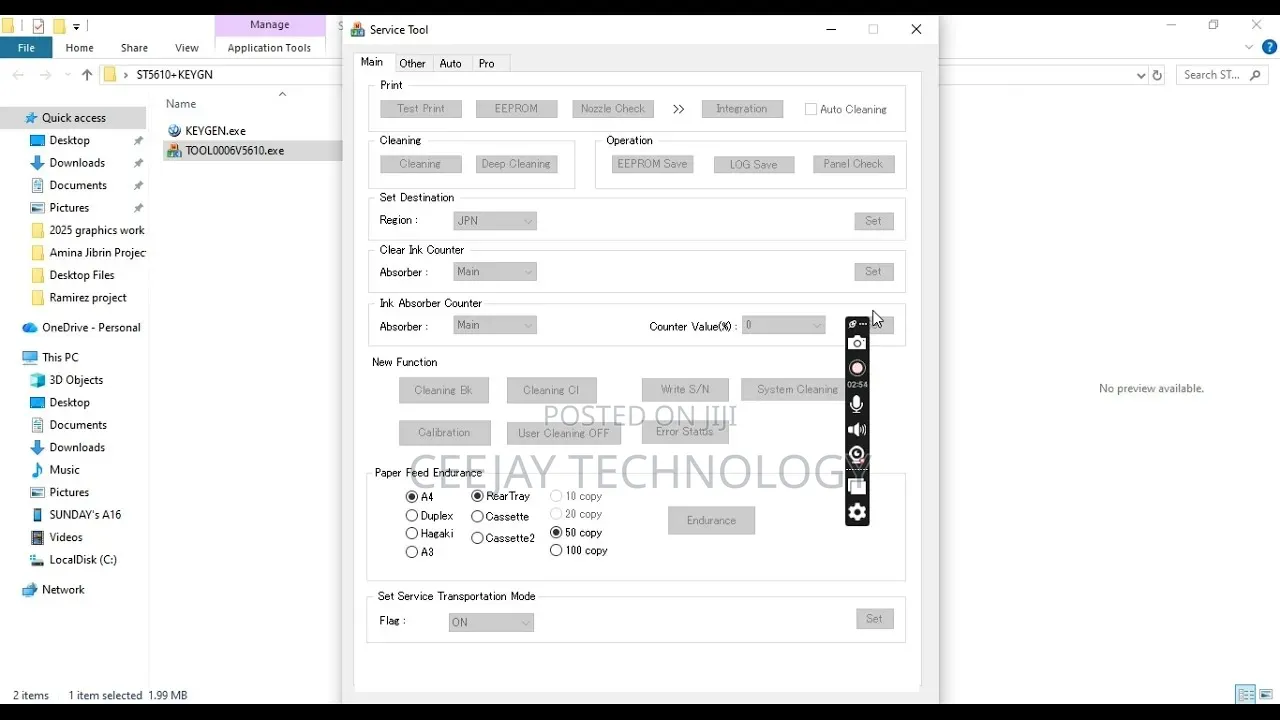1280x720 pixels.
Task: Click the red record button on recorder bar
Action: tap(857, 368)
